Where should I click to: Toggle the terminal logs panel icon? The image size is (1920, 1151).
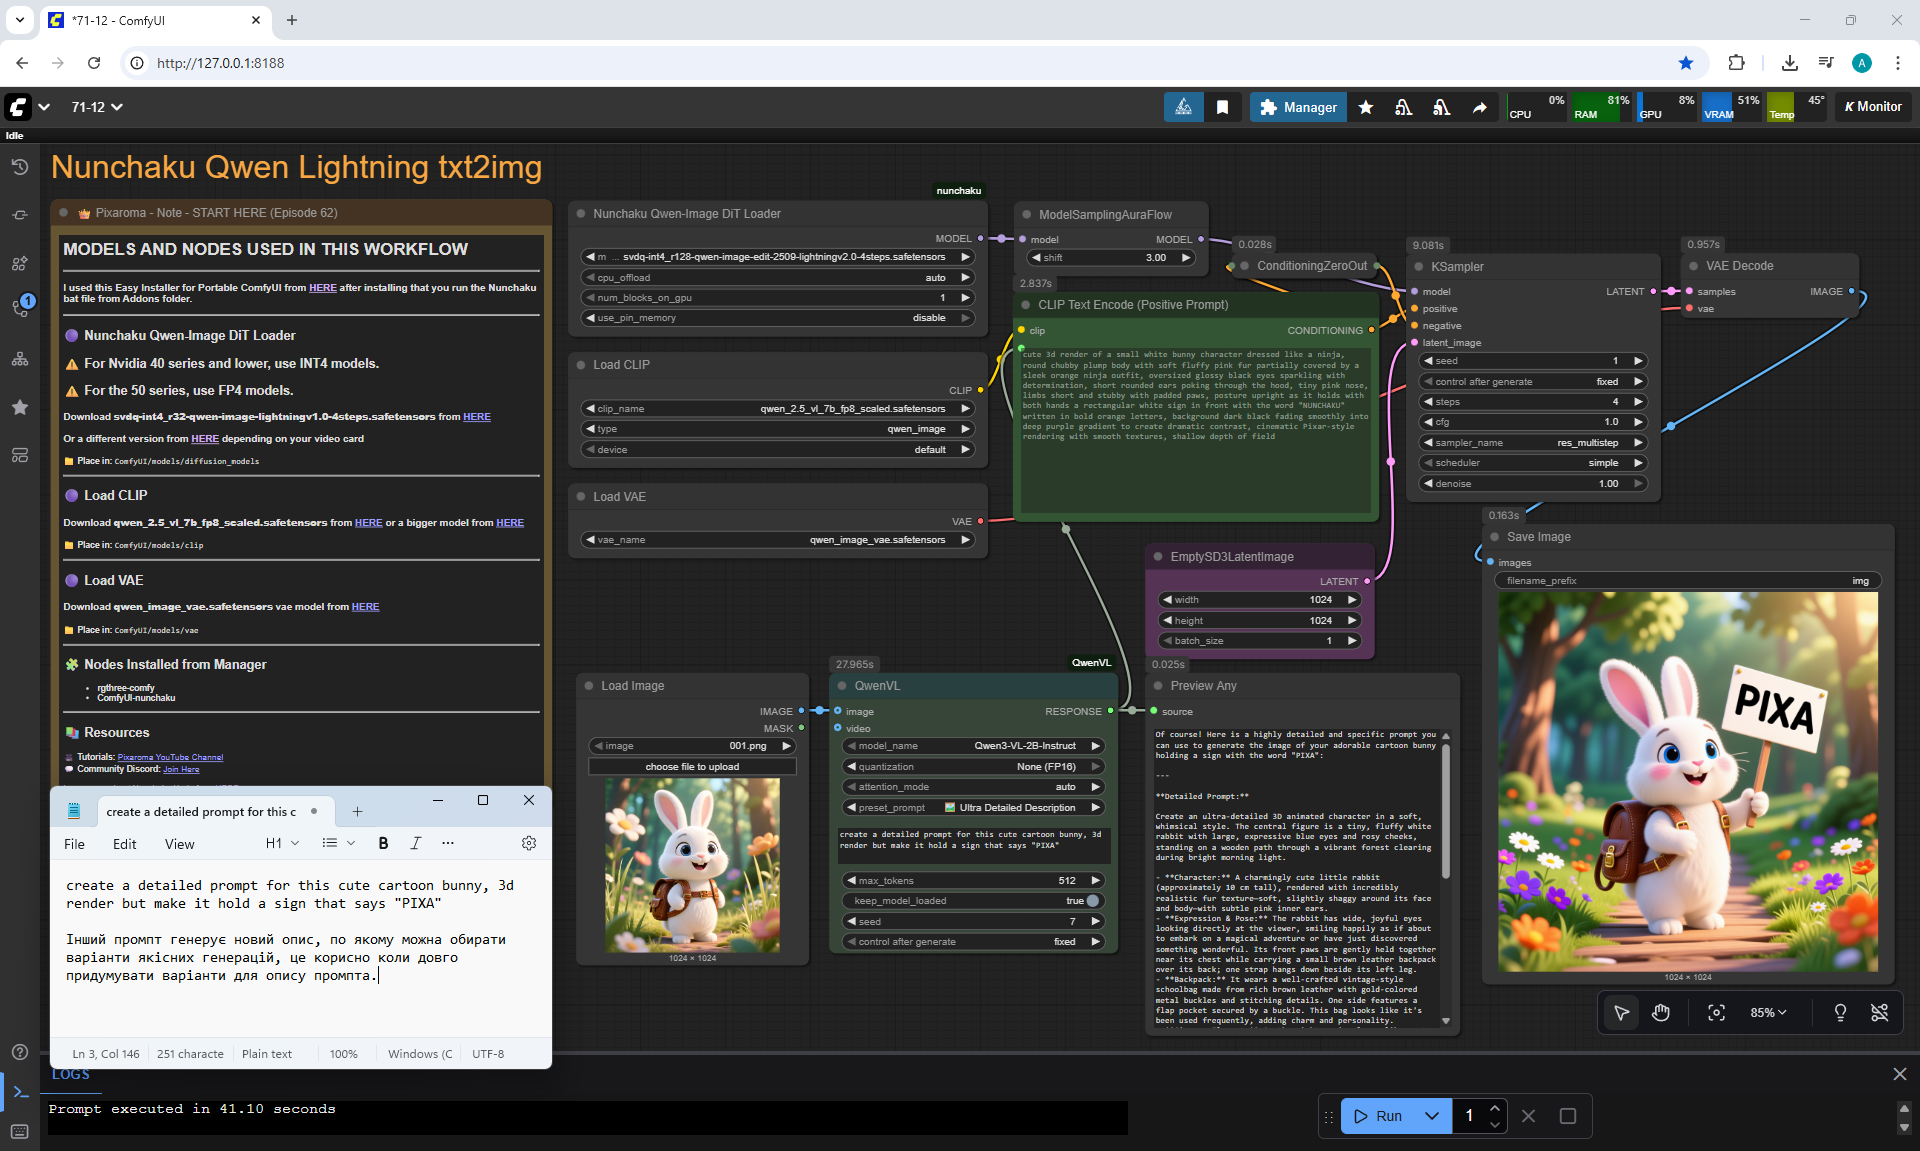20,1091
